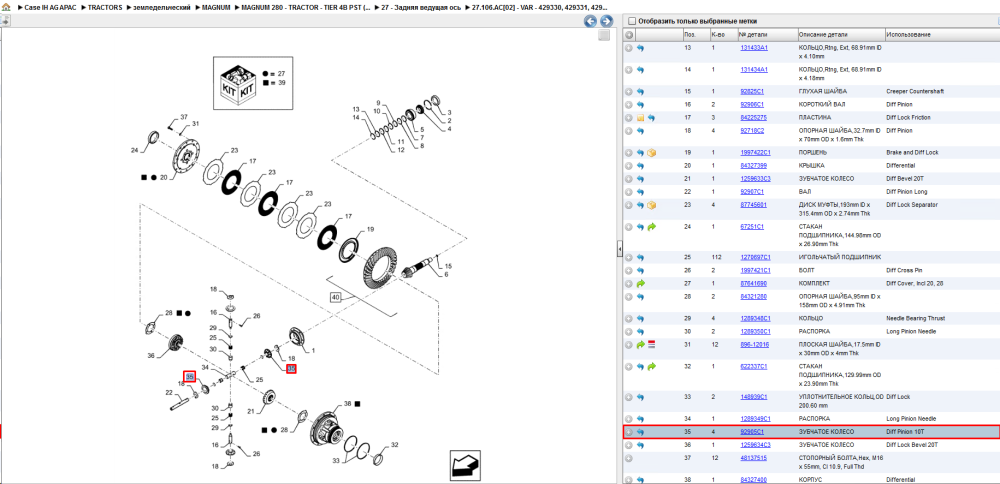Open the земледельческий breadcrumb
The width and height of the screenshot is (1000, 484).
point(162,7)
